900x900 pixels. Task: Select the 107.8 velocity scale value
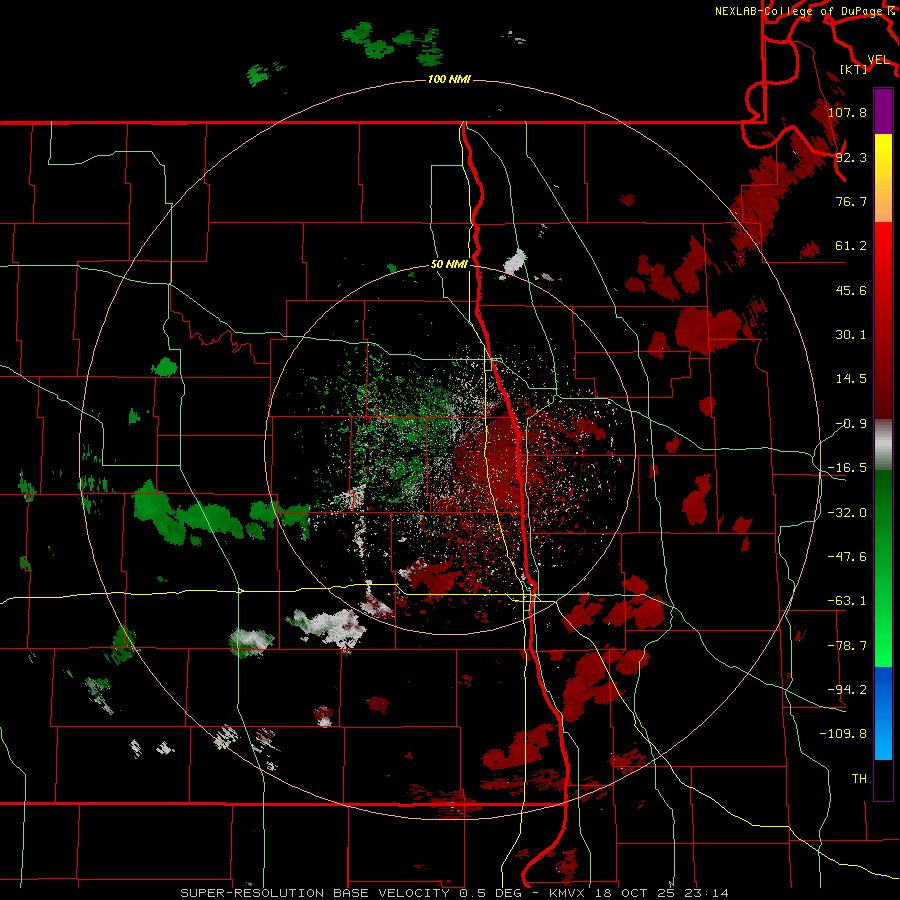(x=847, y=112)
